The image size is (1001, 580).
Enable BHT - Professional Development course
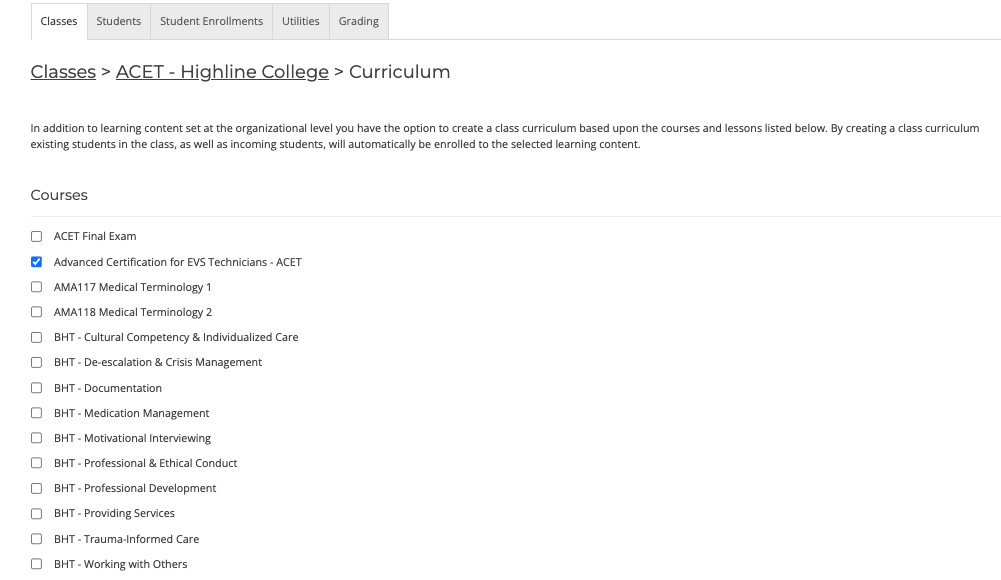pos(36,488)
